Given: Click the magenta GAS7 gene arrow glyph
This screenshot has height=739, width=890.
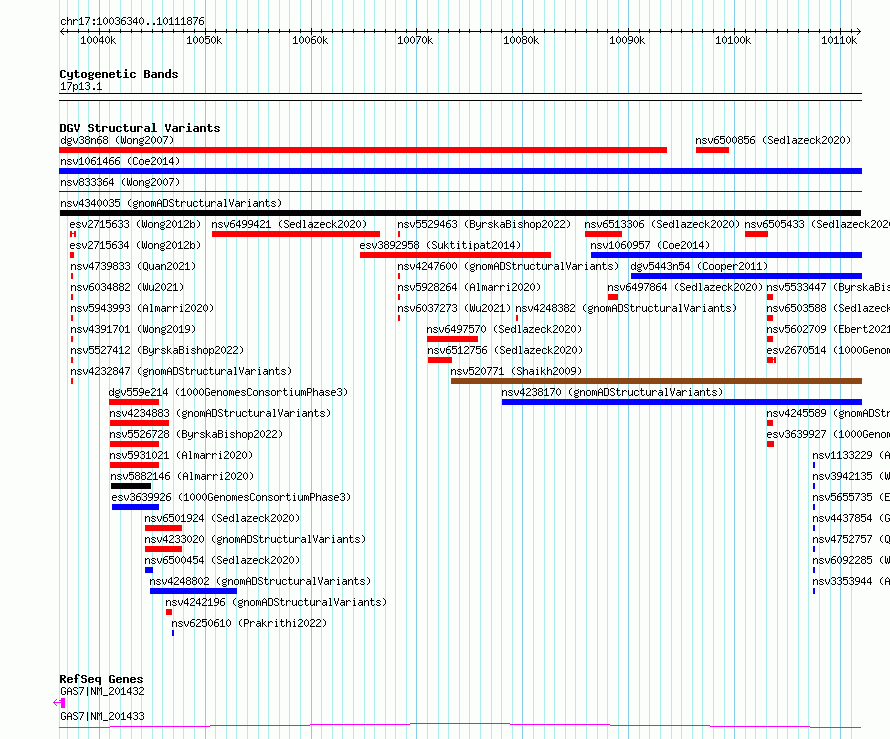Looking at the screenshot, I should (58, 703).
